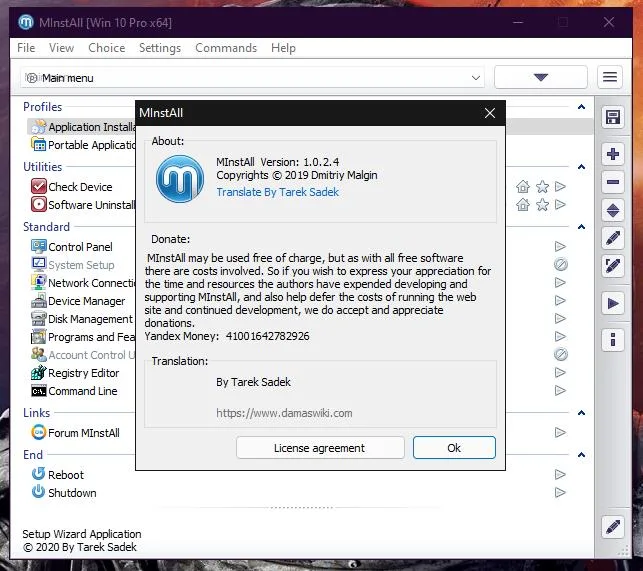Viewport: 643px width, 571px height.
Task: Toggle the disabled circle on System Setup
Action: 561,264
